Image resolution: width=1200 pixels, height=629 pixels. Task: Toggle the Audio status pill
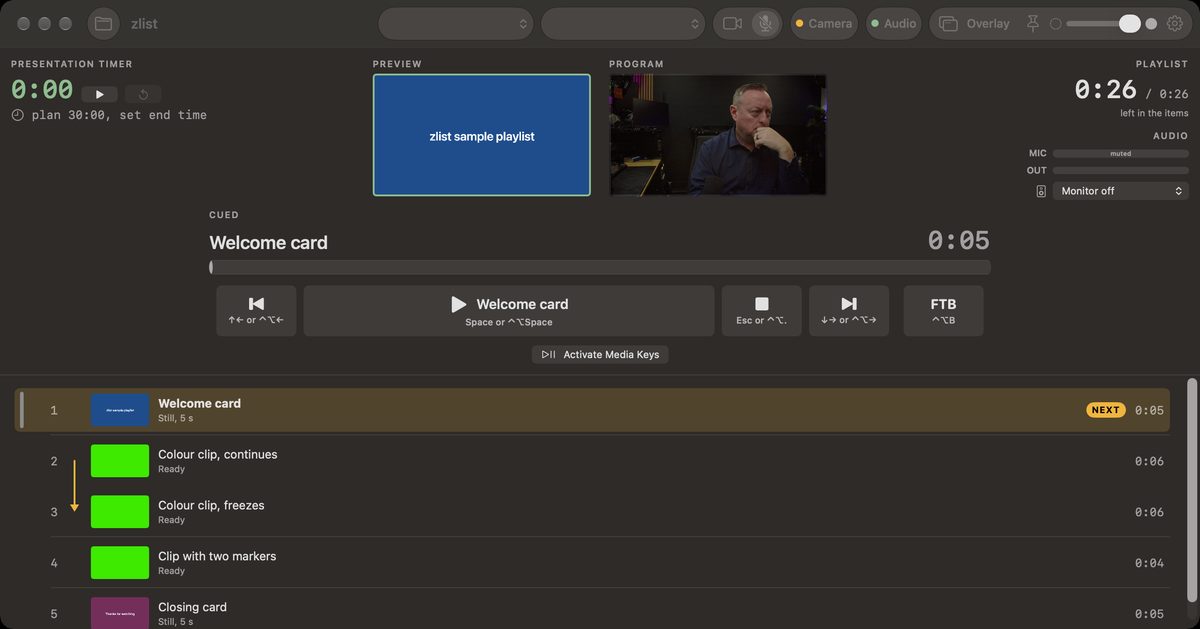(894, 23)
